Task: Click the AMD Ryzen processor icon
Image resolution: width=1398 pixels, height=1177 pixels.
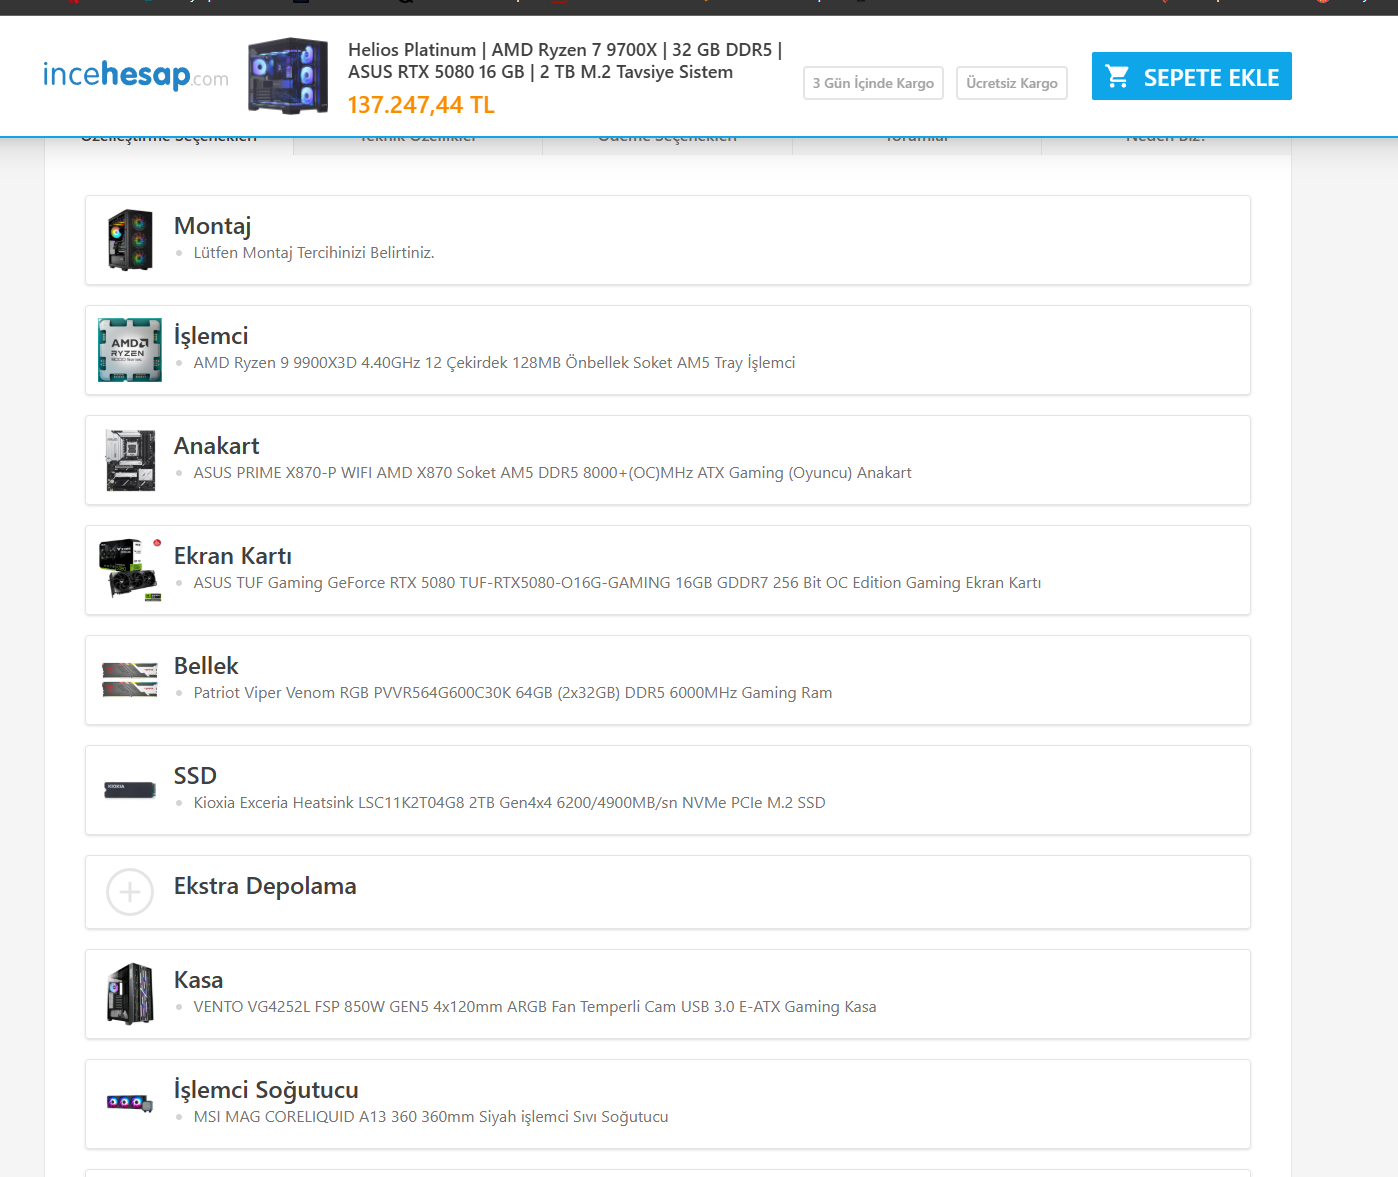Action: coord(130,350)
